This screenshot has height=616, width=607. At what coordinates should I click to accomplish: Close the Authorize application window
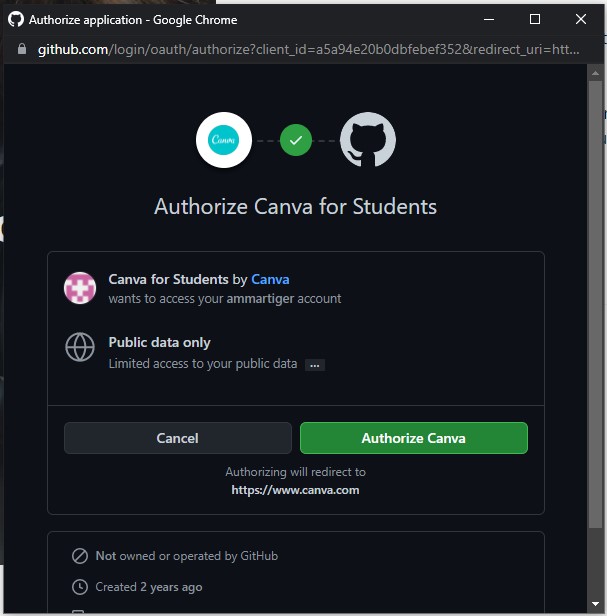pyautogui.click(x=581, y=19)
